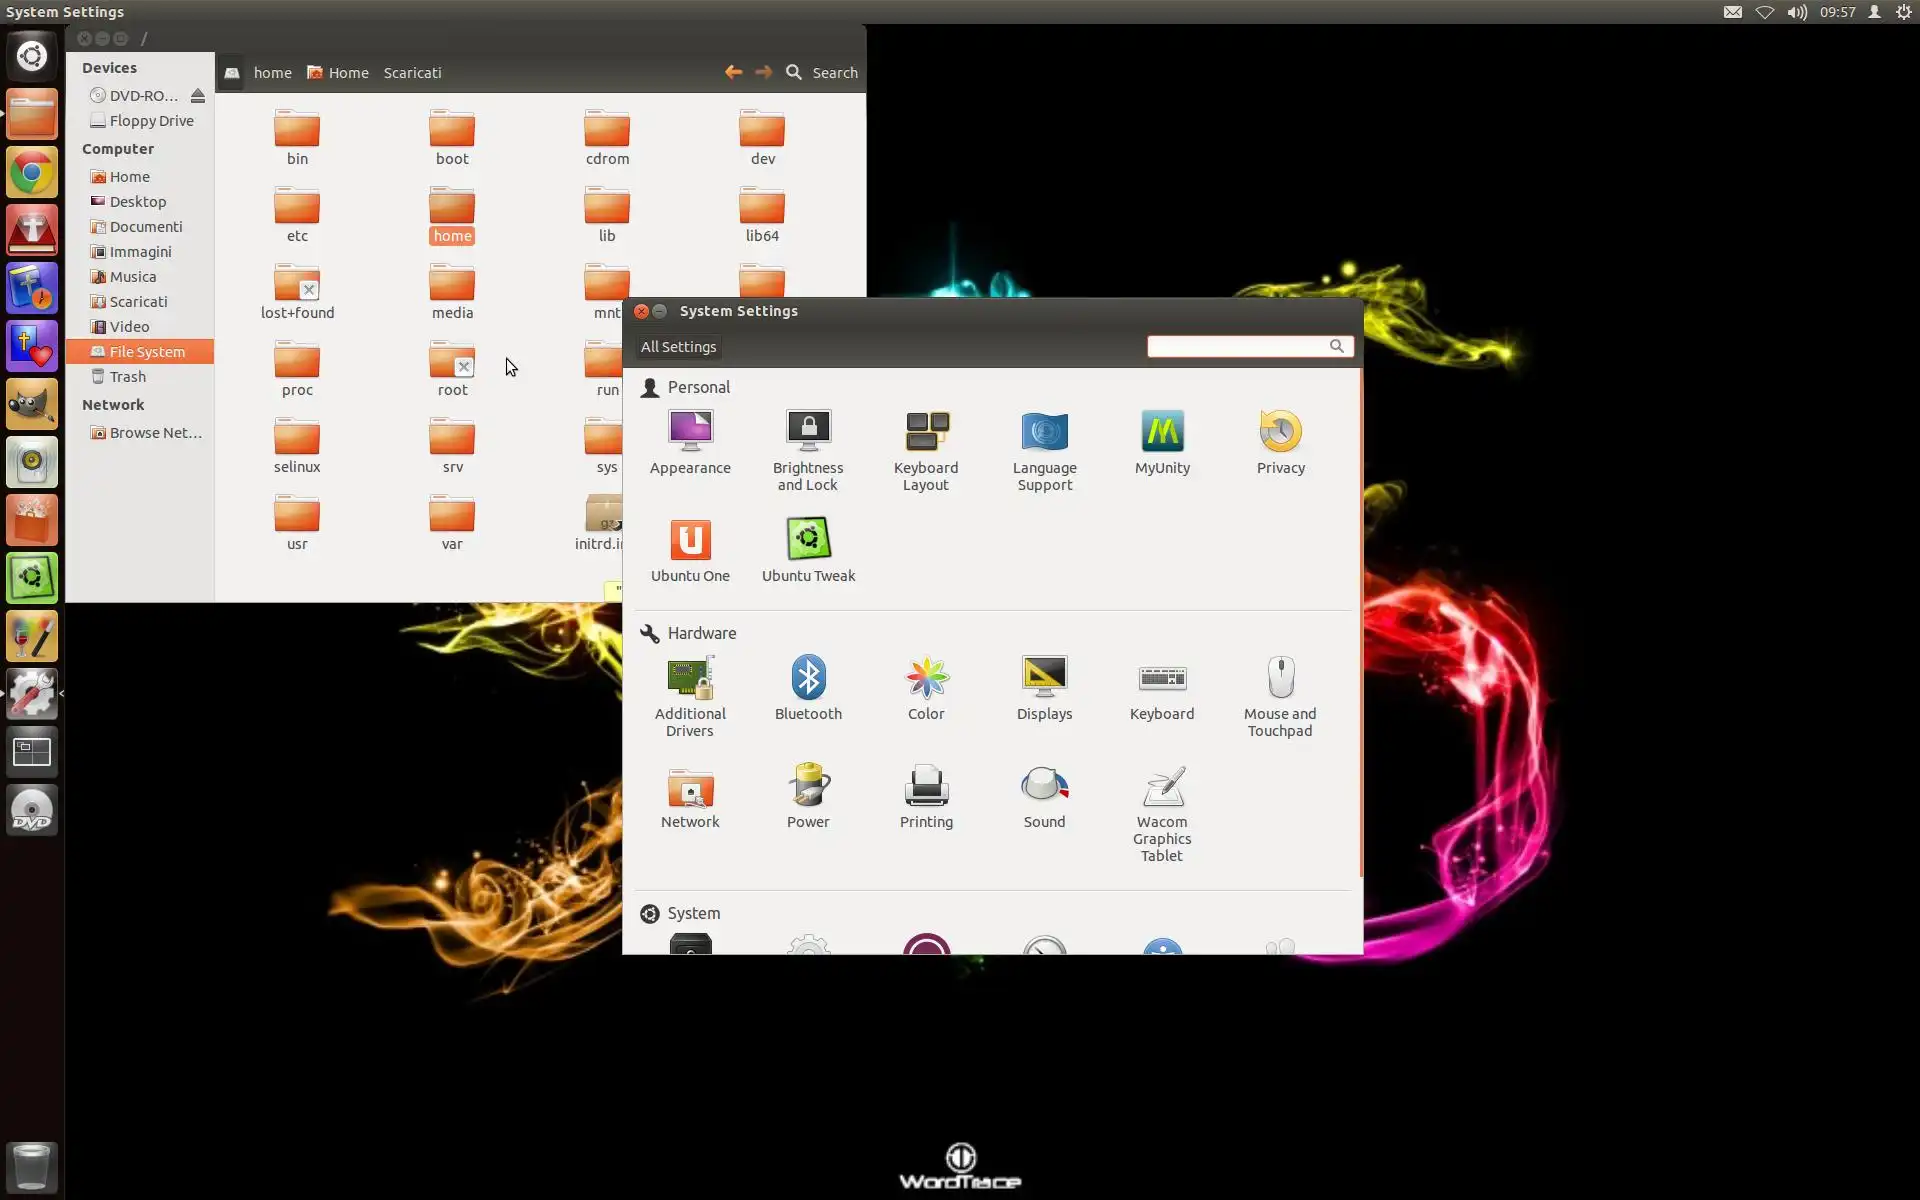Open the volume indicator in top panel
The width and height of the screenshot is (1920, 1200).
click(1797, 12)
